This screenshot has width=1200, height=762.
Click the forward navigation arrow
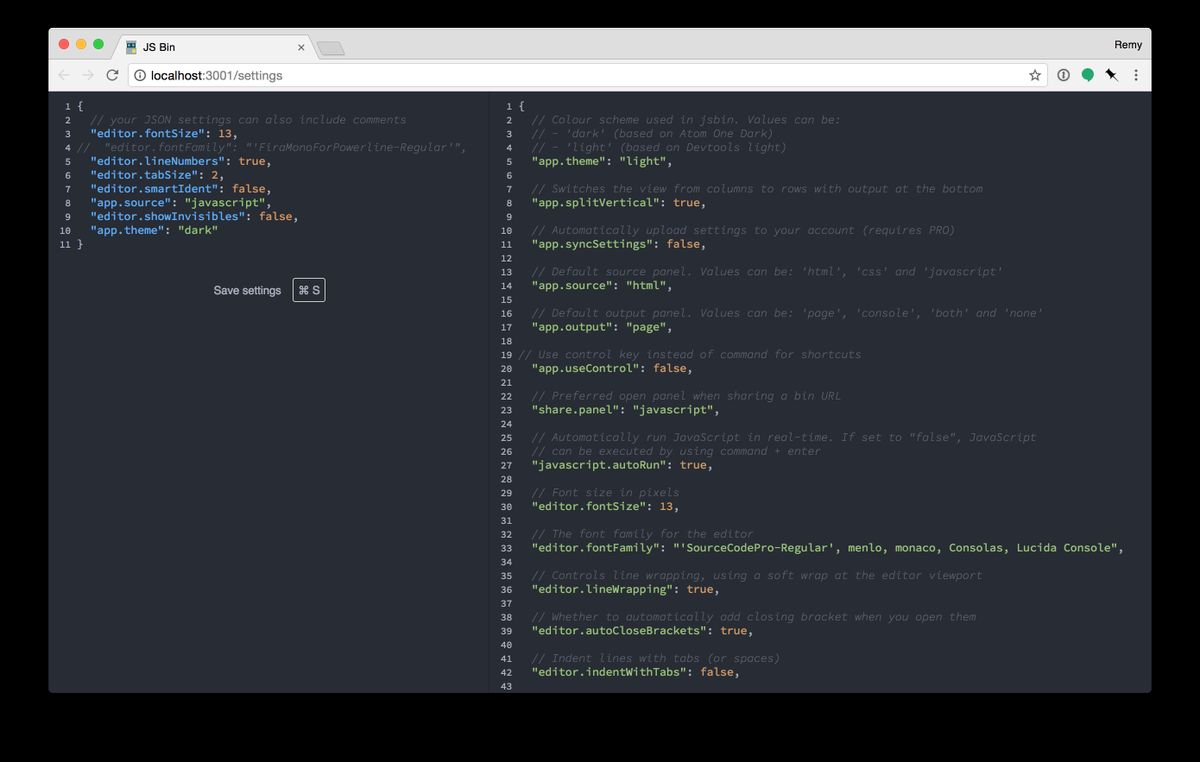pyautogui.click(x=88, y=75)
